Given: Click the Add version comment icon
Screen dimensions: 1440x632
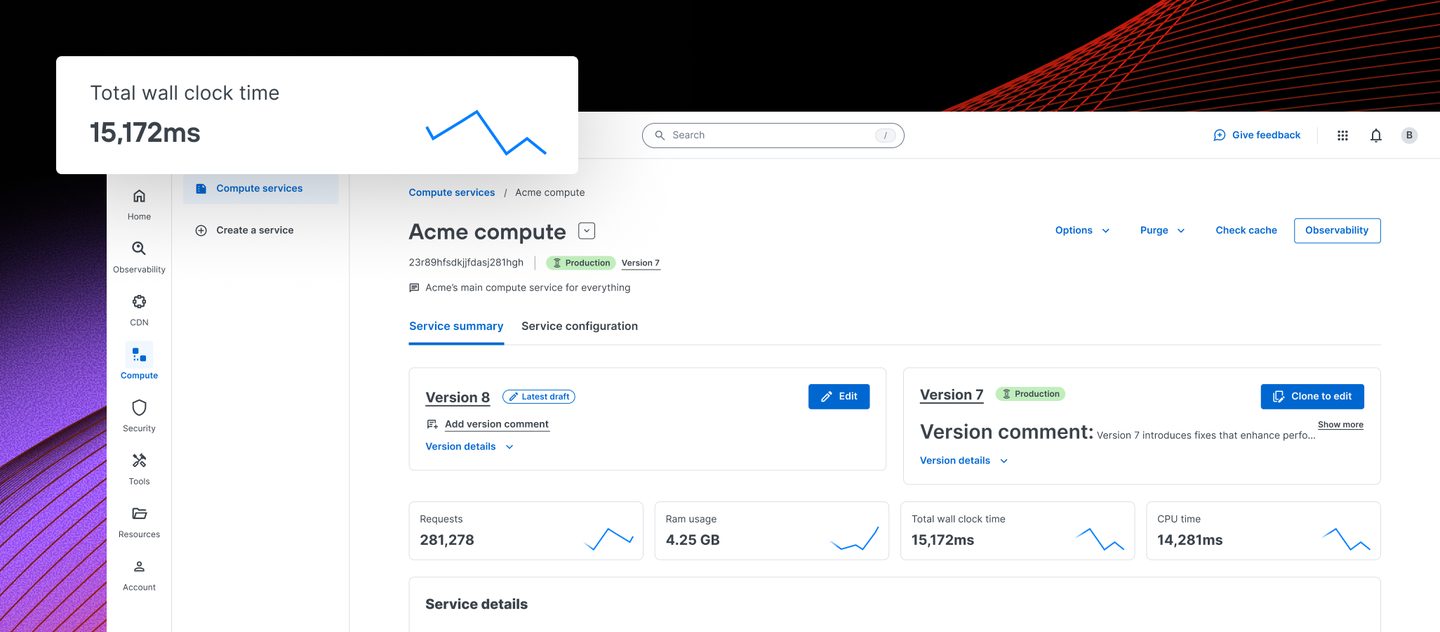Looking at the screenshot, I should (x=432, y=424).
